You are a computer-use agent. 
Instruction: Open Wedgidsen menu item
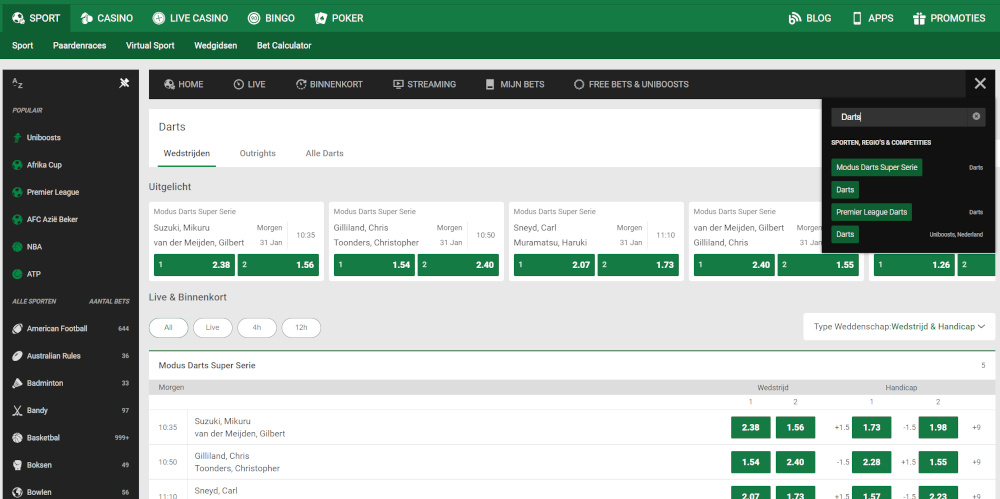point(216,45)
